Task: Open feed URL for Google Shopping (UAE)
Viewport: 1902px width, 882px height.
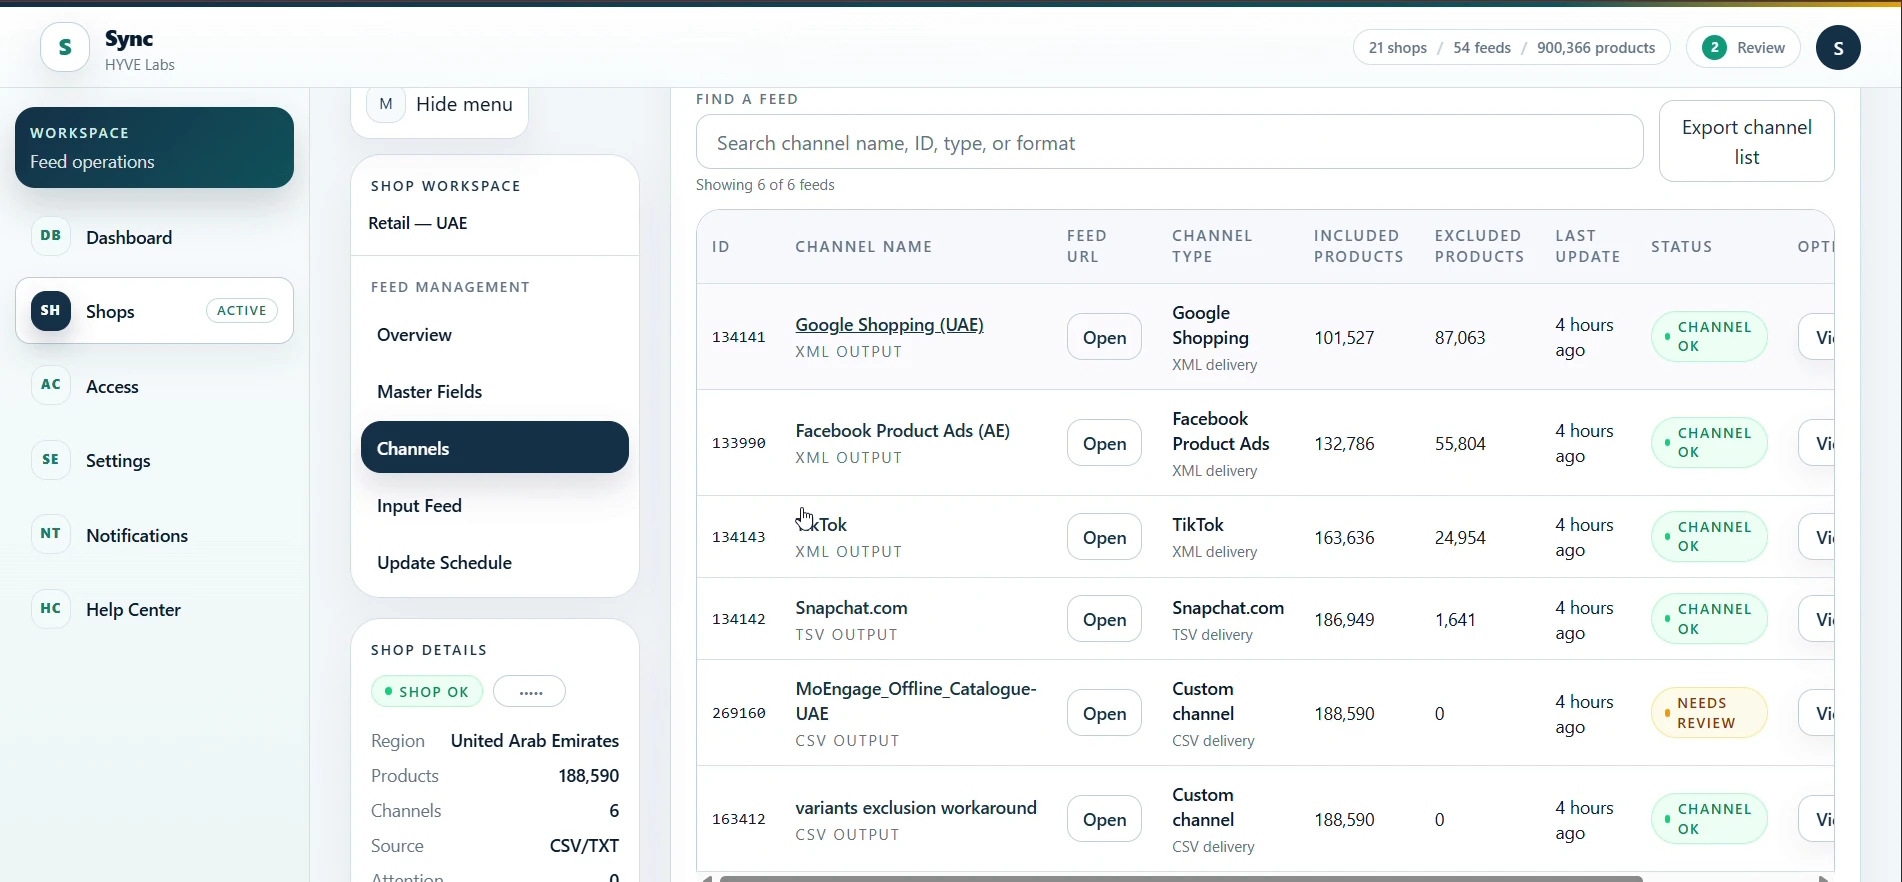Action: coord(1104,338)
